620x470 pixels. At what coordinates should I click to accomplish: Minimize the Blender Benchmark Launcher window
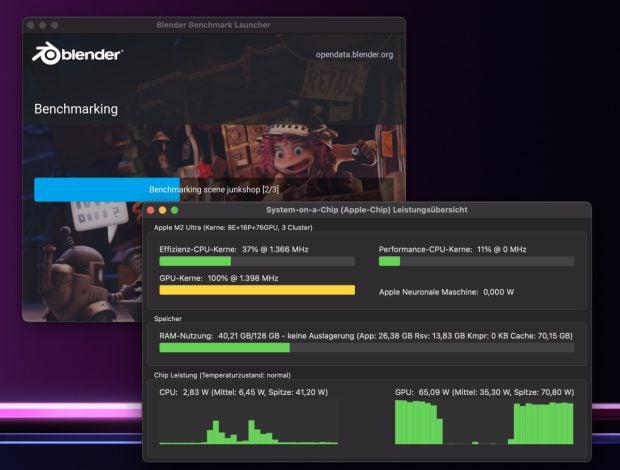(44, 23)
